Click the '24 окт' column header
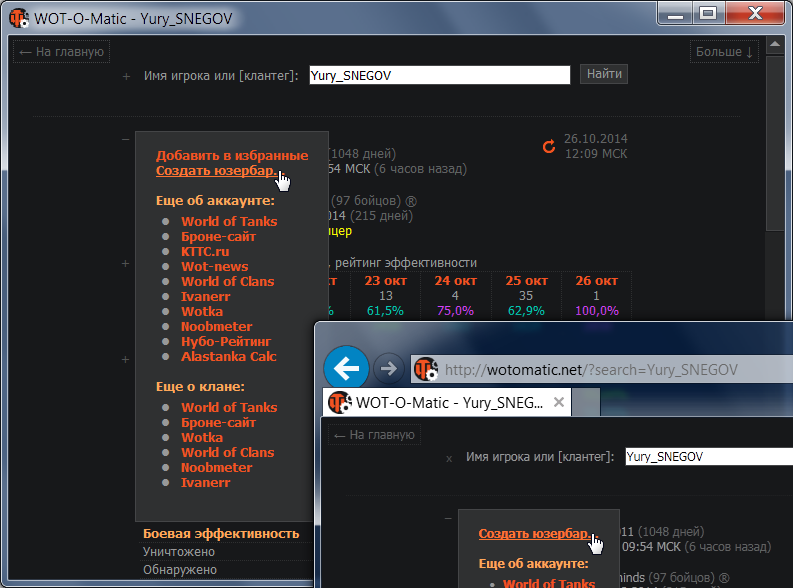Screen dimensions: 793x588 click(x=455, y=281)
